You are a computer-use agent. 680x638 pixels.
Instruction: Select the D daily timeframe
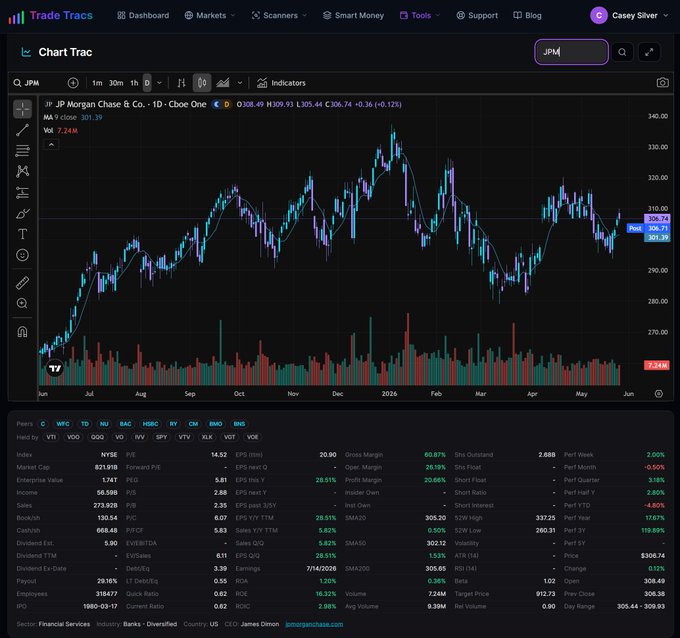tap(147, 83)
